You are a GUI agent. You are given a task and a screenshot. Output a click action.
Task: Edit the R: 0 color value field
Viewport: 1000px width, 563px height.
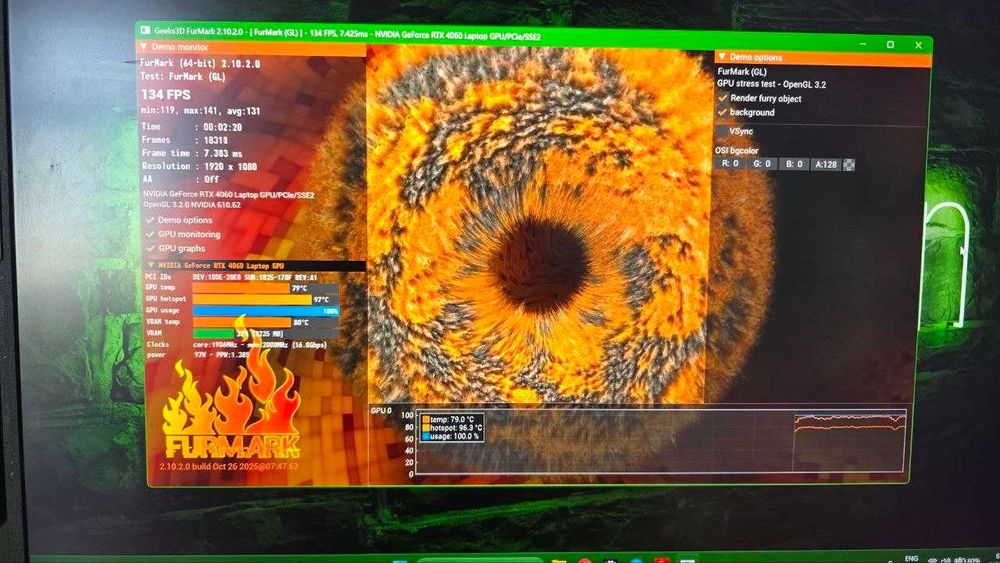pos(730,164)
